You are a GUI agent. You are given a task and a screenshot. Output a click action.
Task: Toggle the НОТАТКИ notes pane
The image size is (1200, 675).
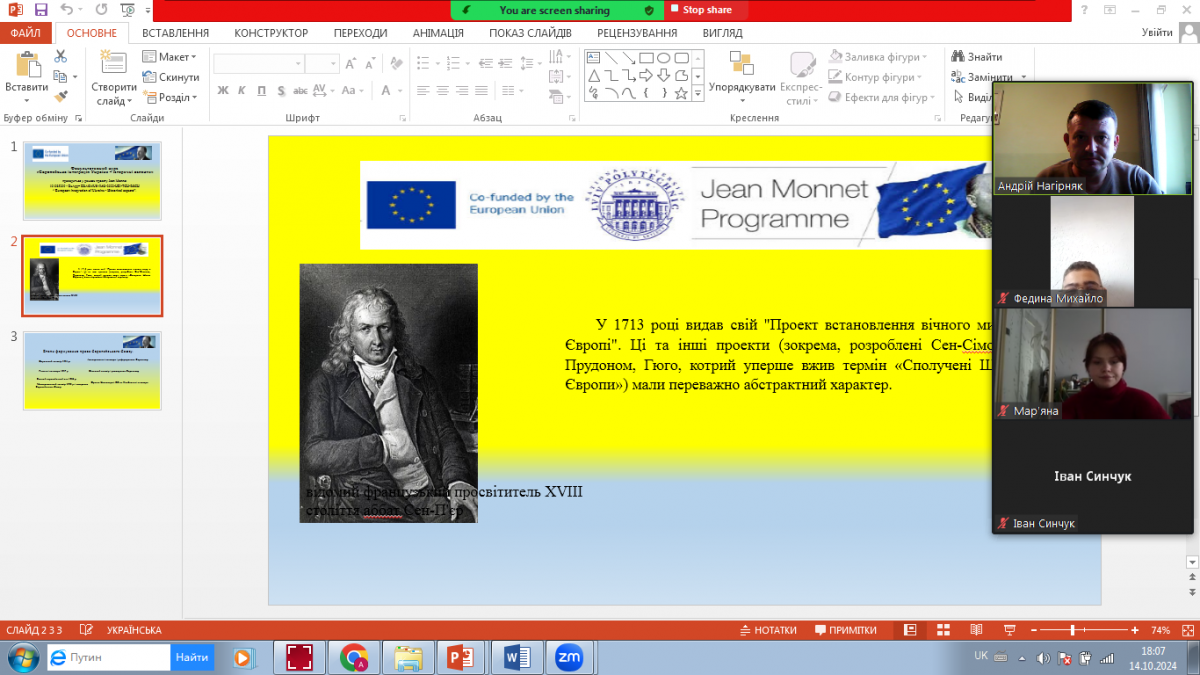768,630
